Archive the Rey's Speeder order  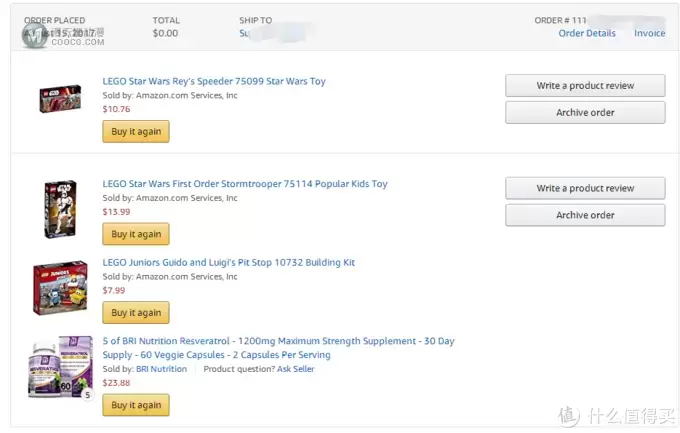585,112
